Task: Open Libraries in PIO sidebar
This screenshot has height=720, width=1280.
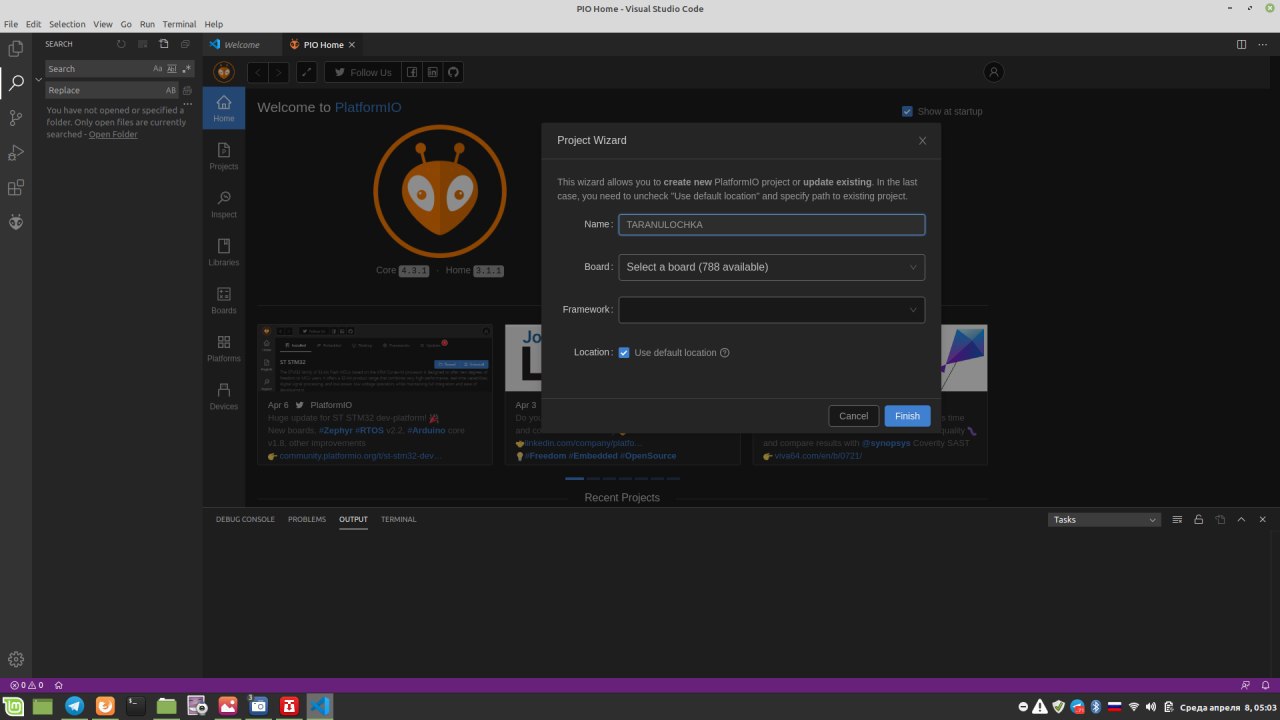Action: click(x=224, y=252)
